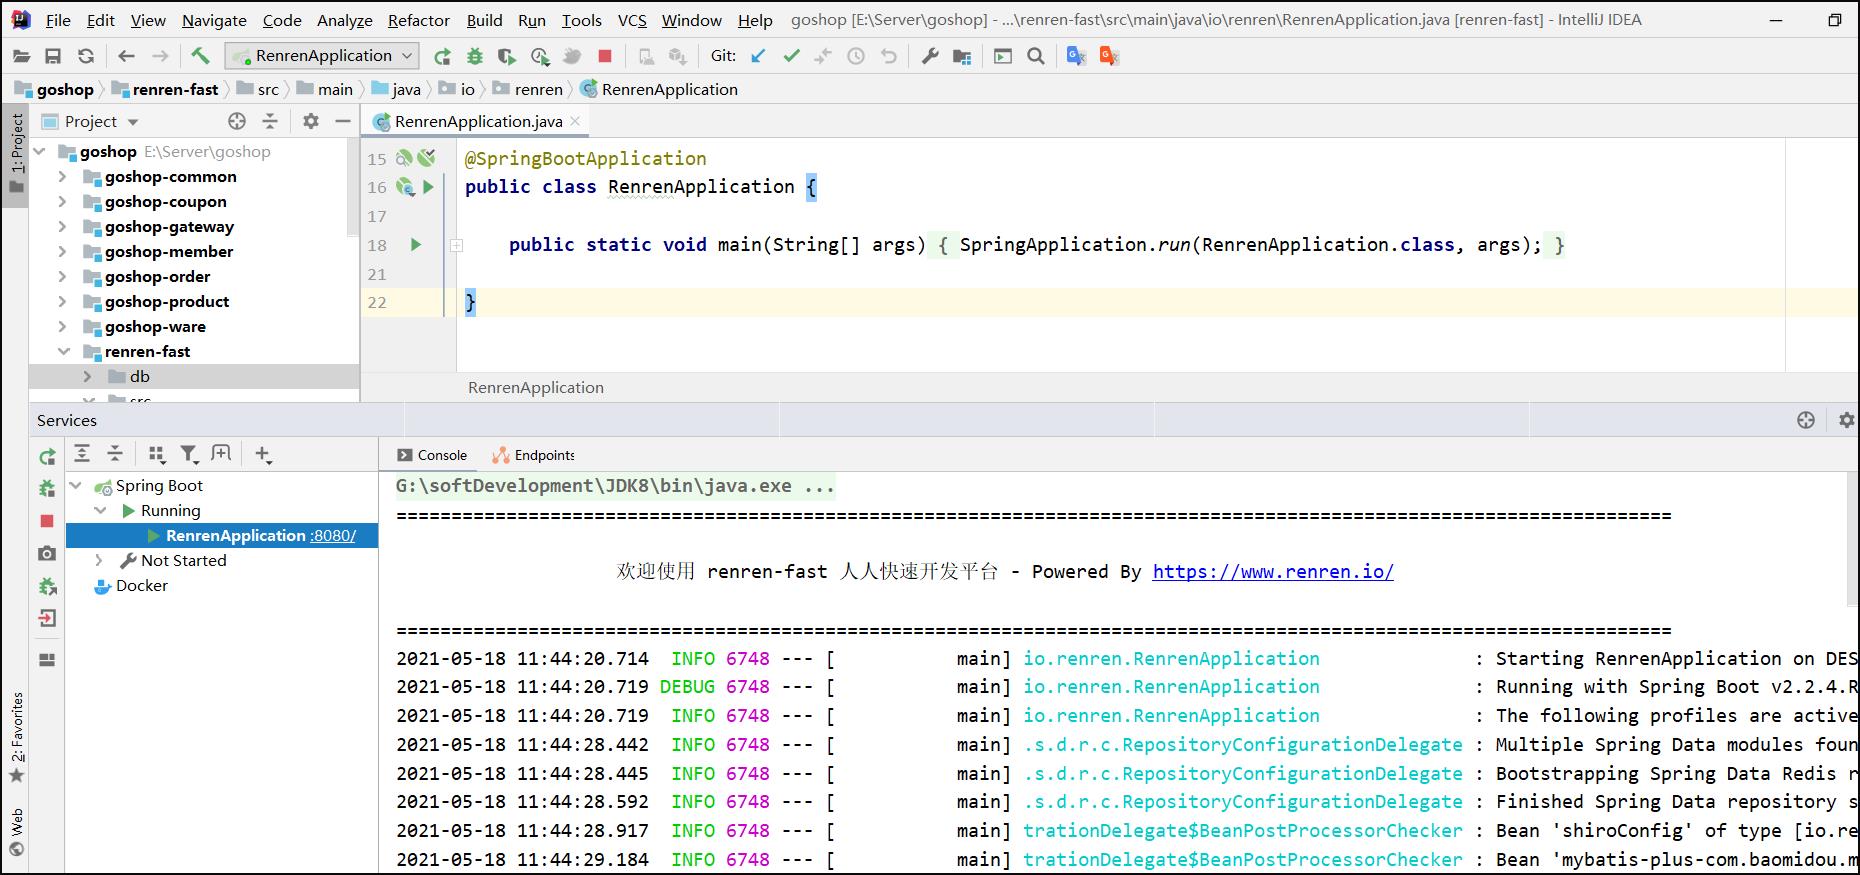Click the Search Everywhere magnifier icon

coord(1036,56)
